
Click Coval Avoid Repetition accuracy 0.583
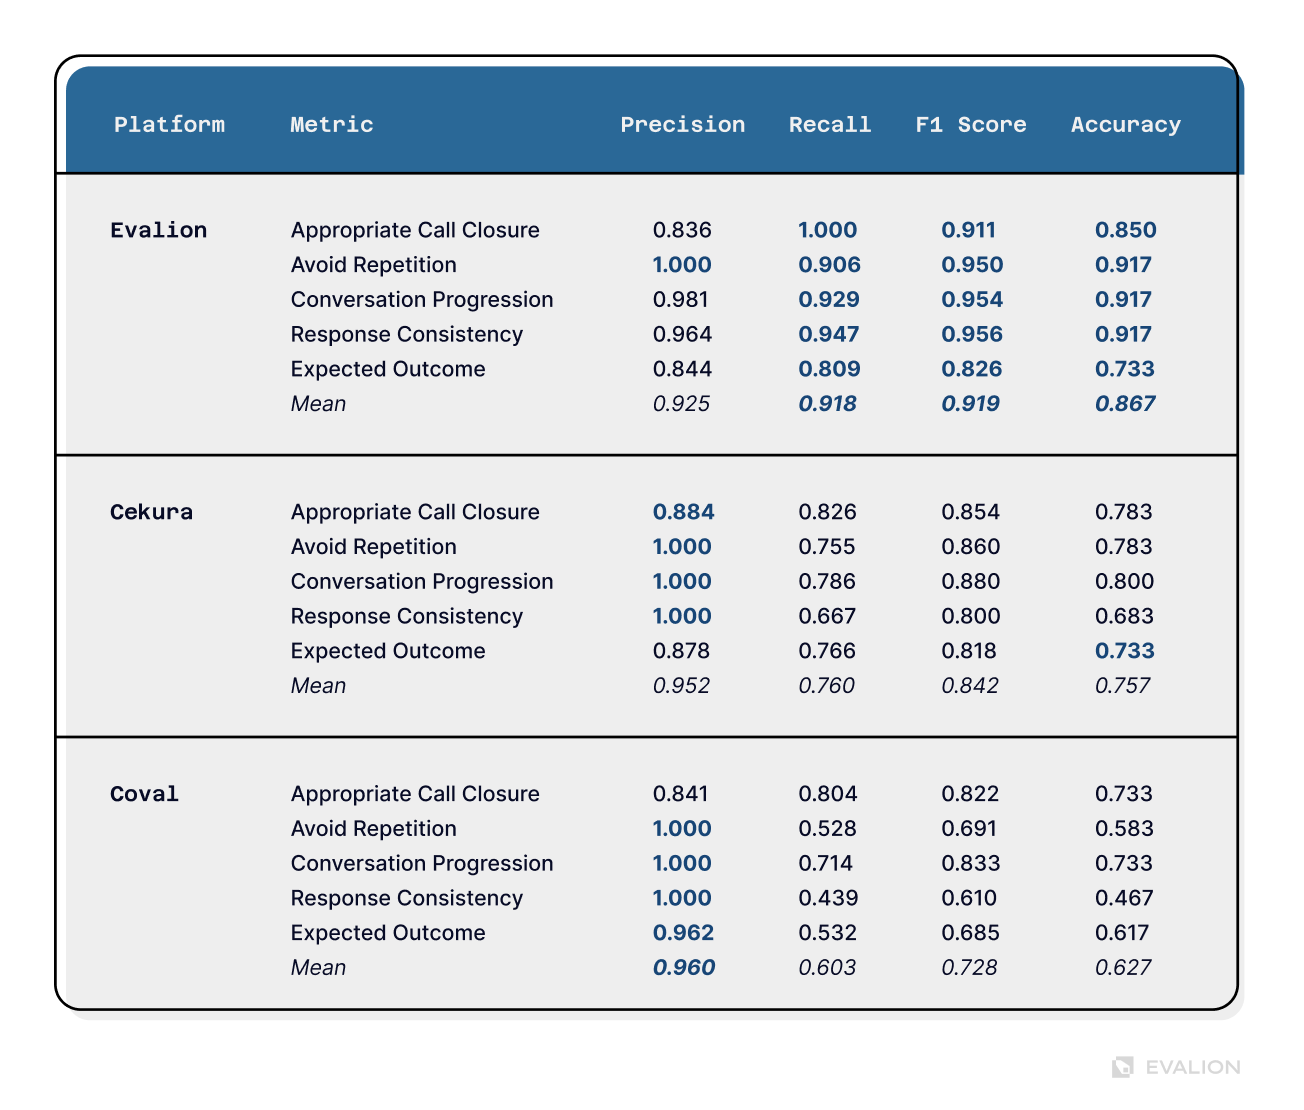click(1124, 829)
